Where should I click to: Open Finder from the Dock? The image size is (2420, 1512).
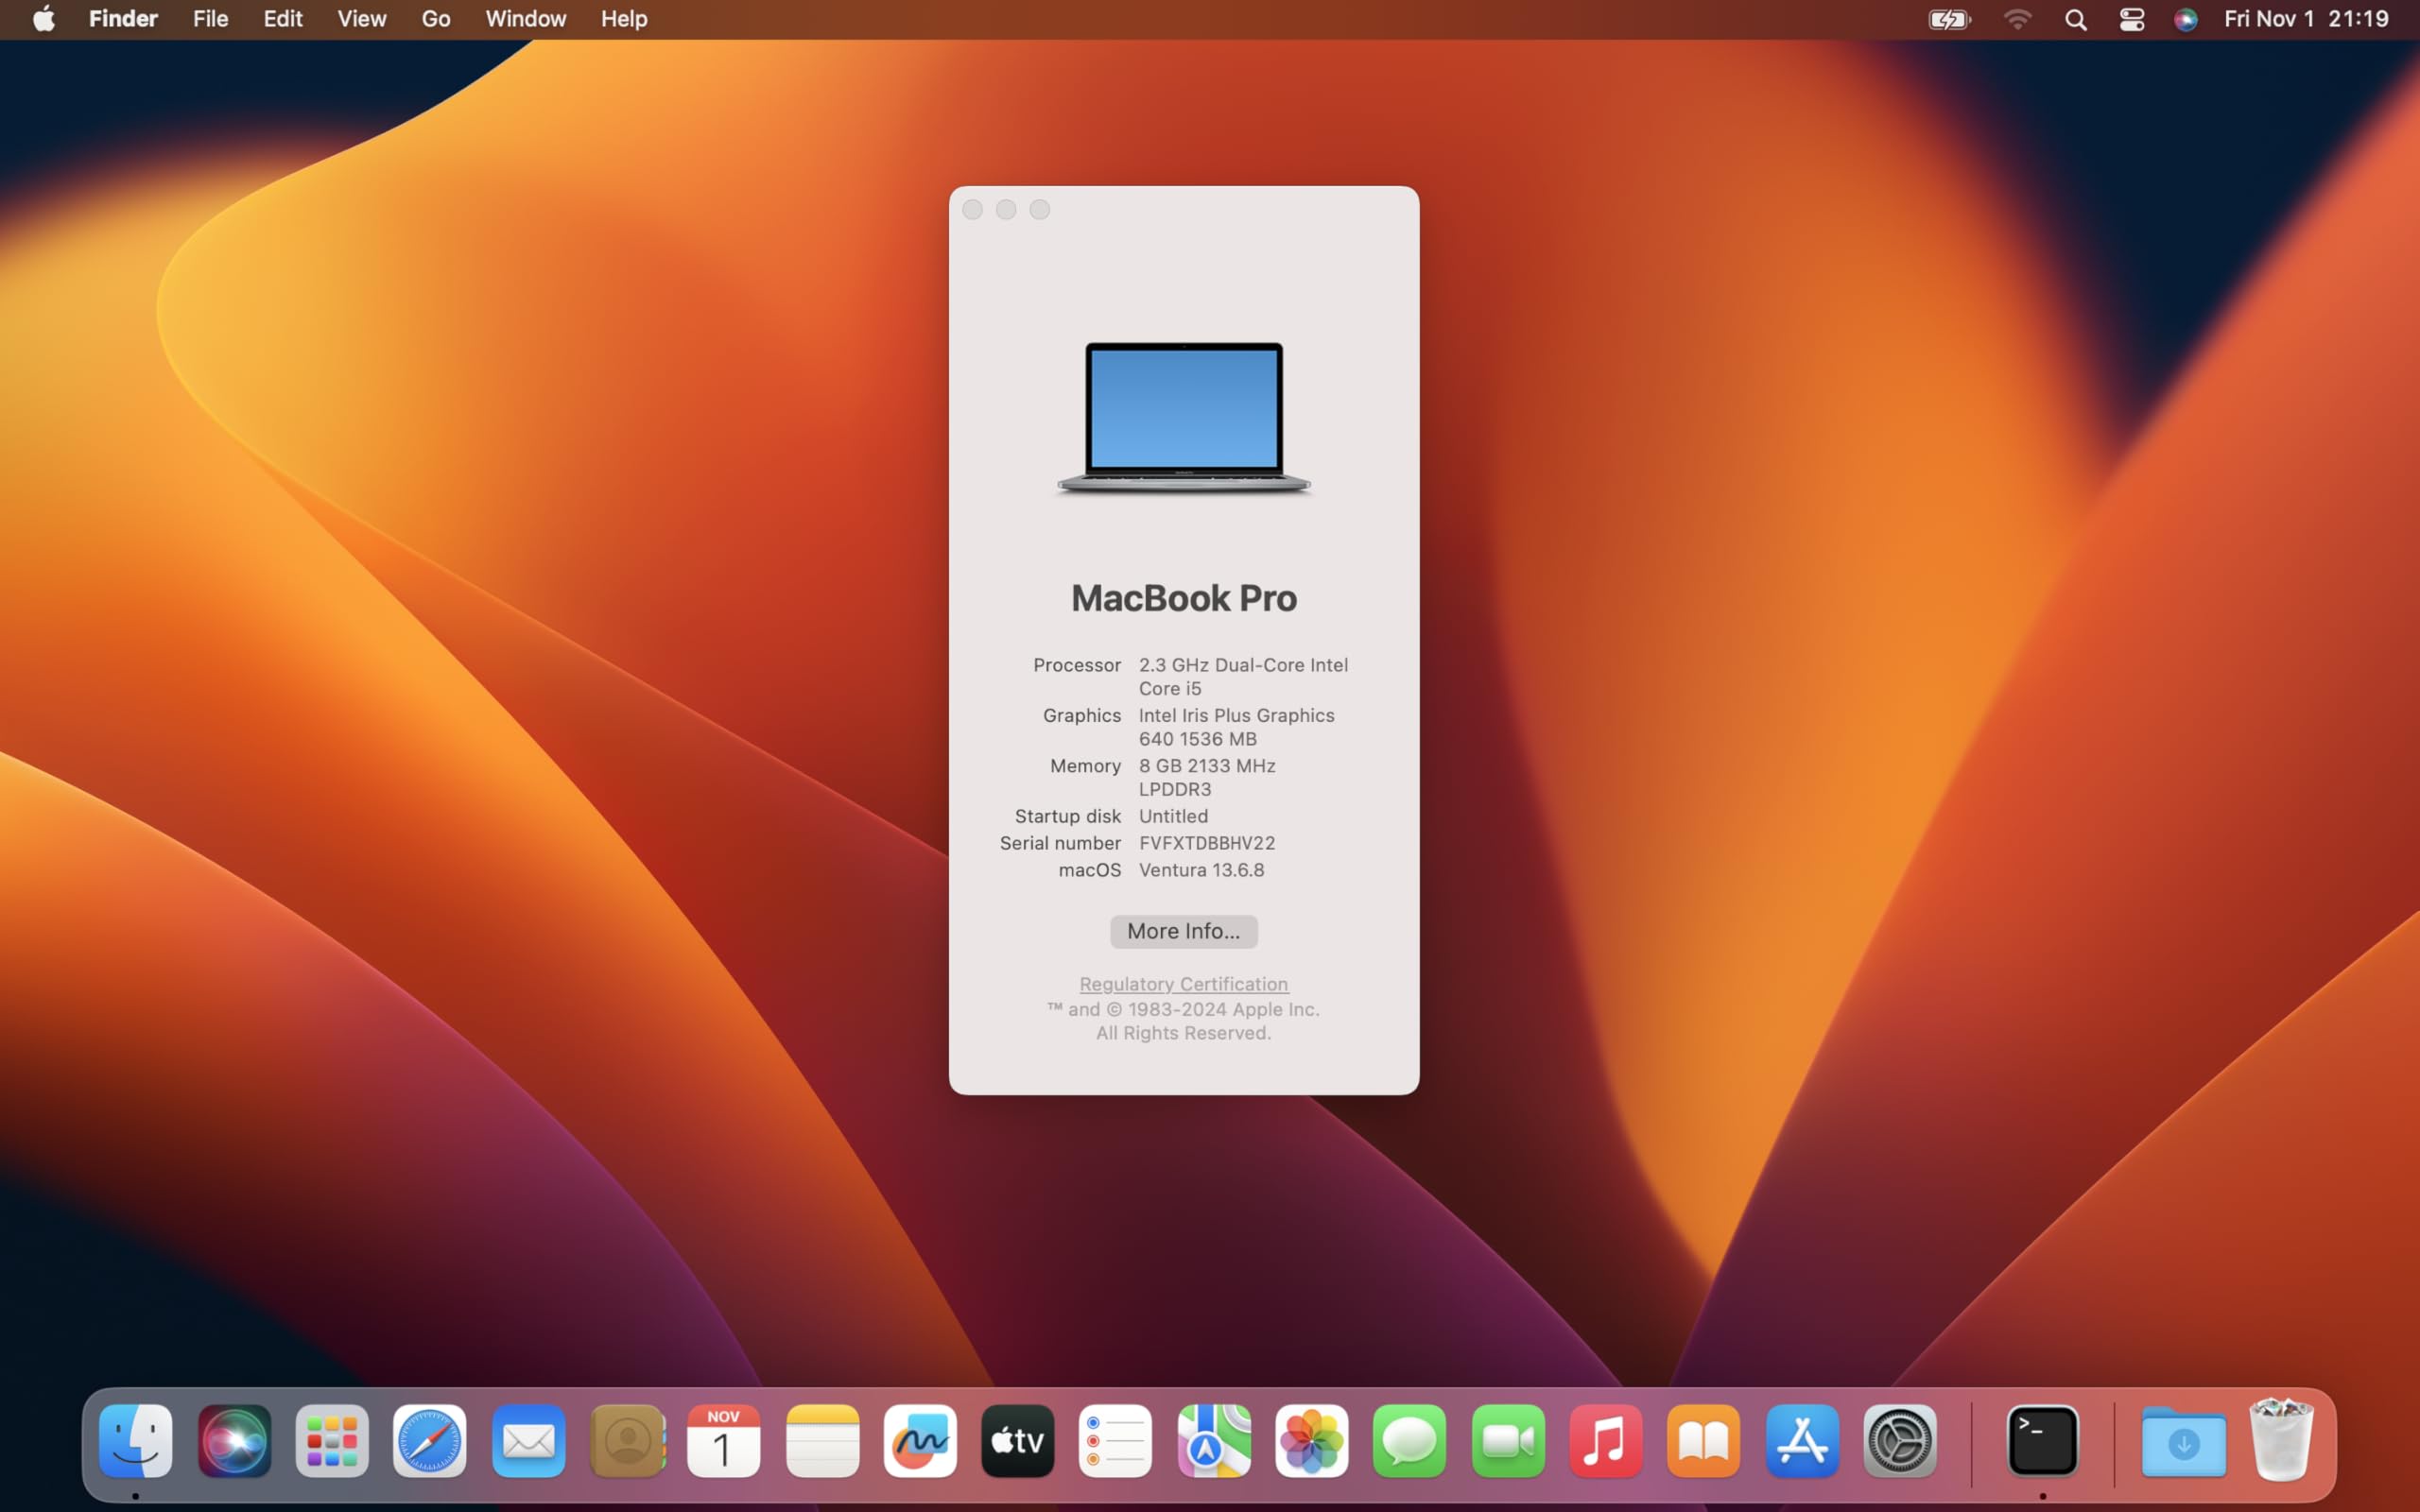[x=135, y=1441]
